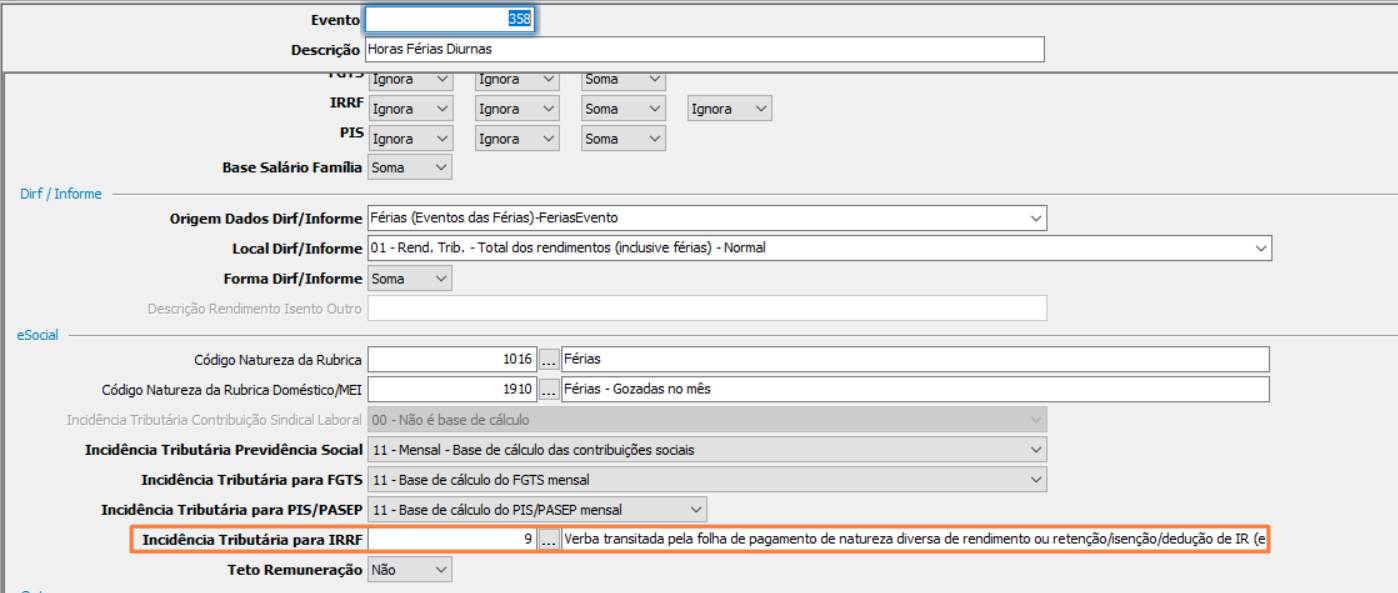Expand Incidência Tributária Previdência Social dropdown
Viewport: 1398px width, 593px height.
pyautogui.click(x=706, y=450)
